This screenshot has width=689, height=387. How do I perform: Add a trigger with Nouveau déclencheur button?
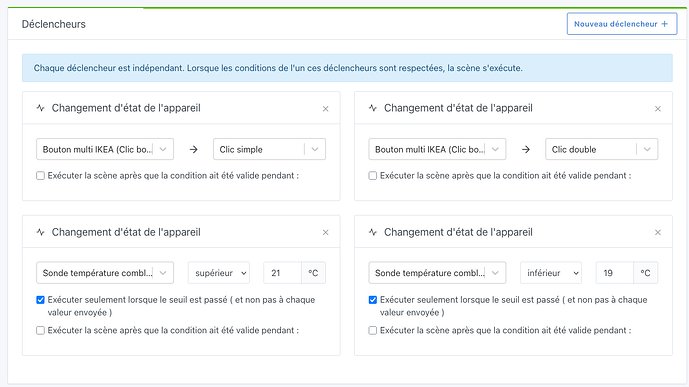[622, 24]
